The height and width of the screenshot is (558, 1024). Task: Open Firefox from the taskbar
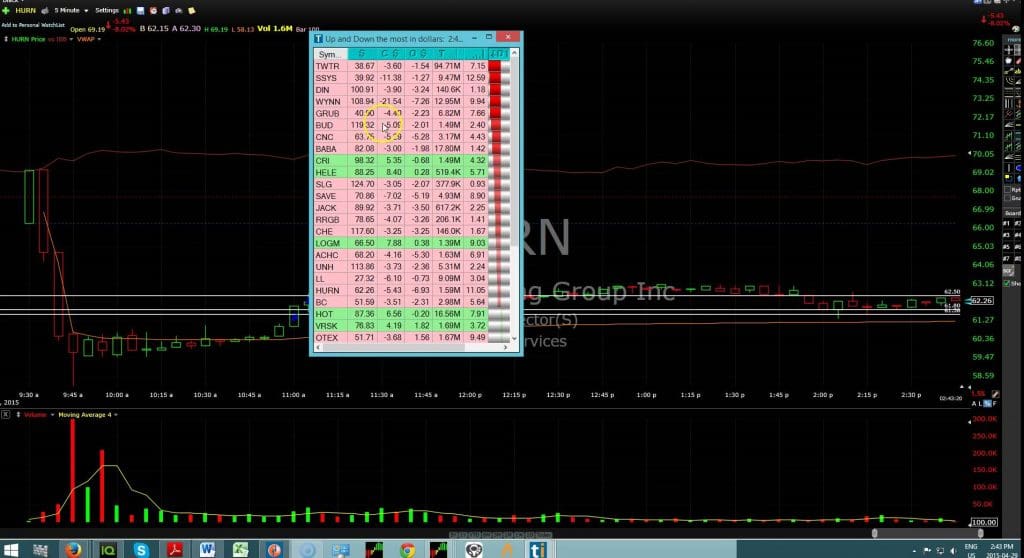pos(73,550)
